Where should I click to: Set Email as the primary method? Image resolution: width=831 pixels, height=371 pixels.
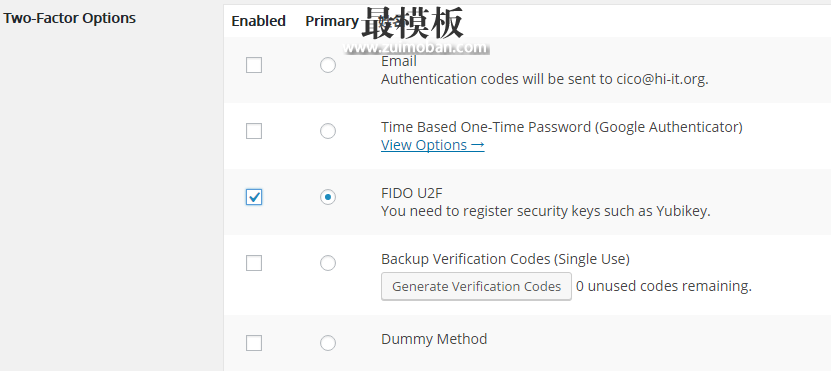tap(328, 65)
